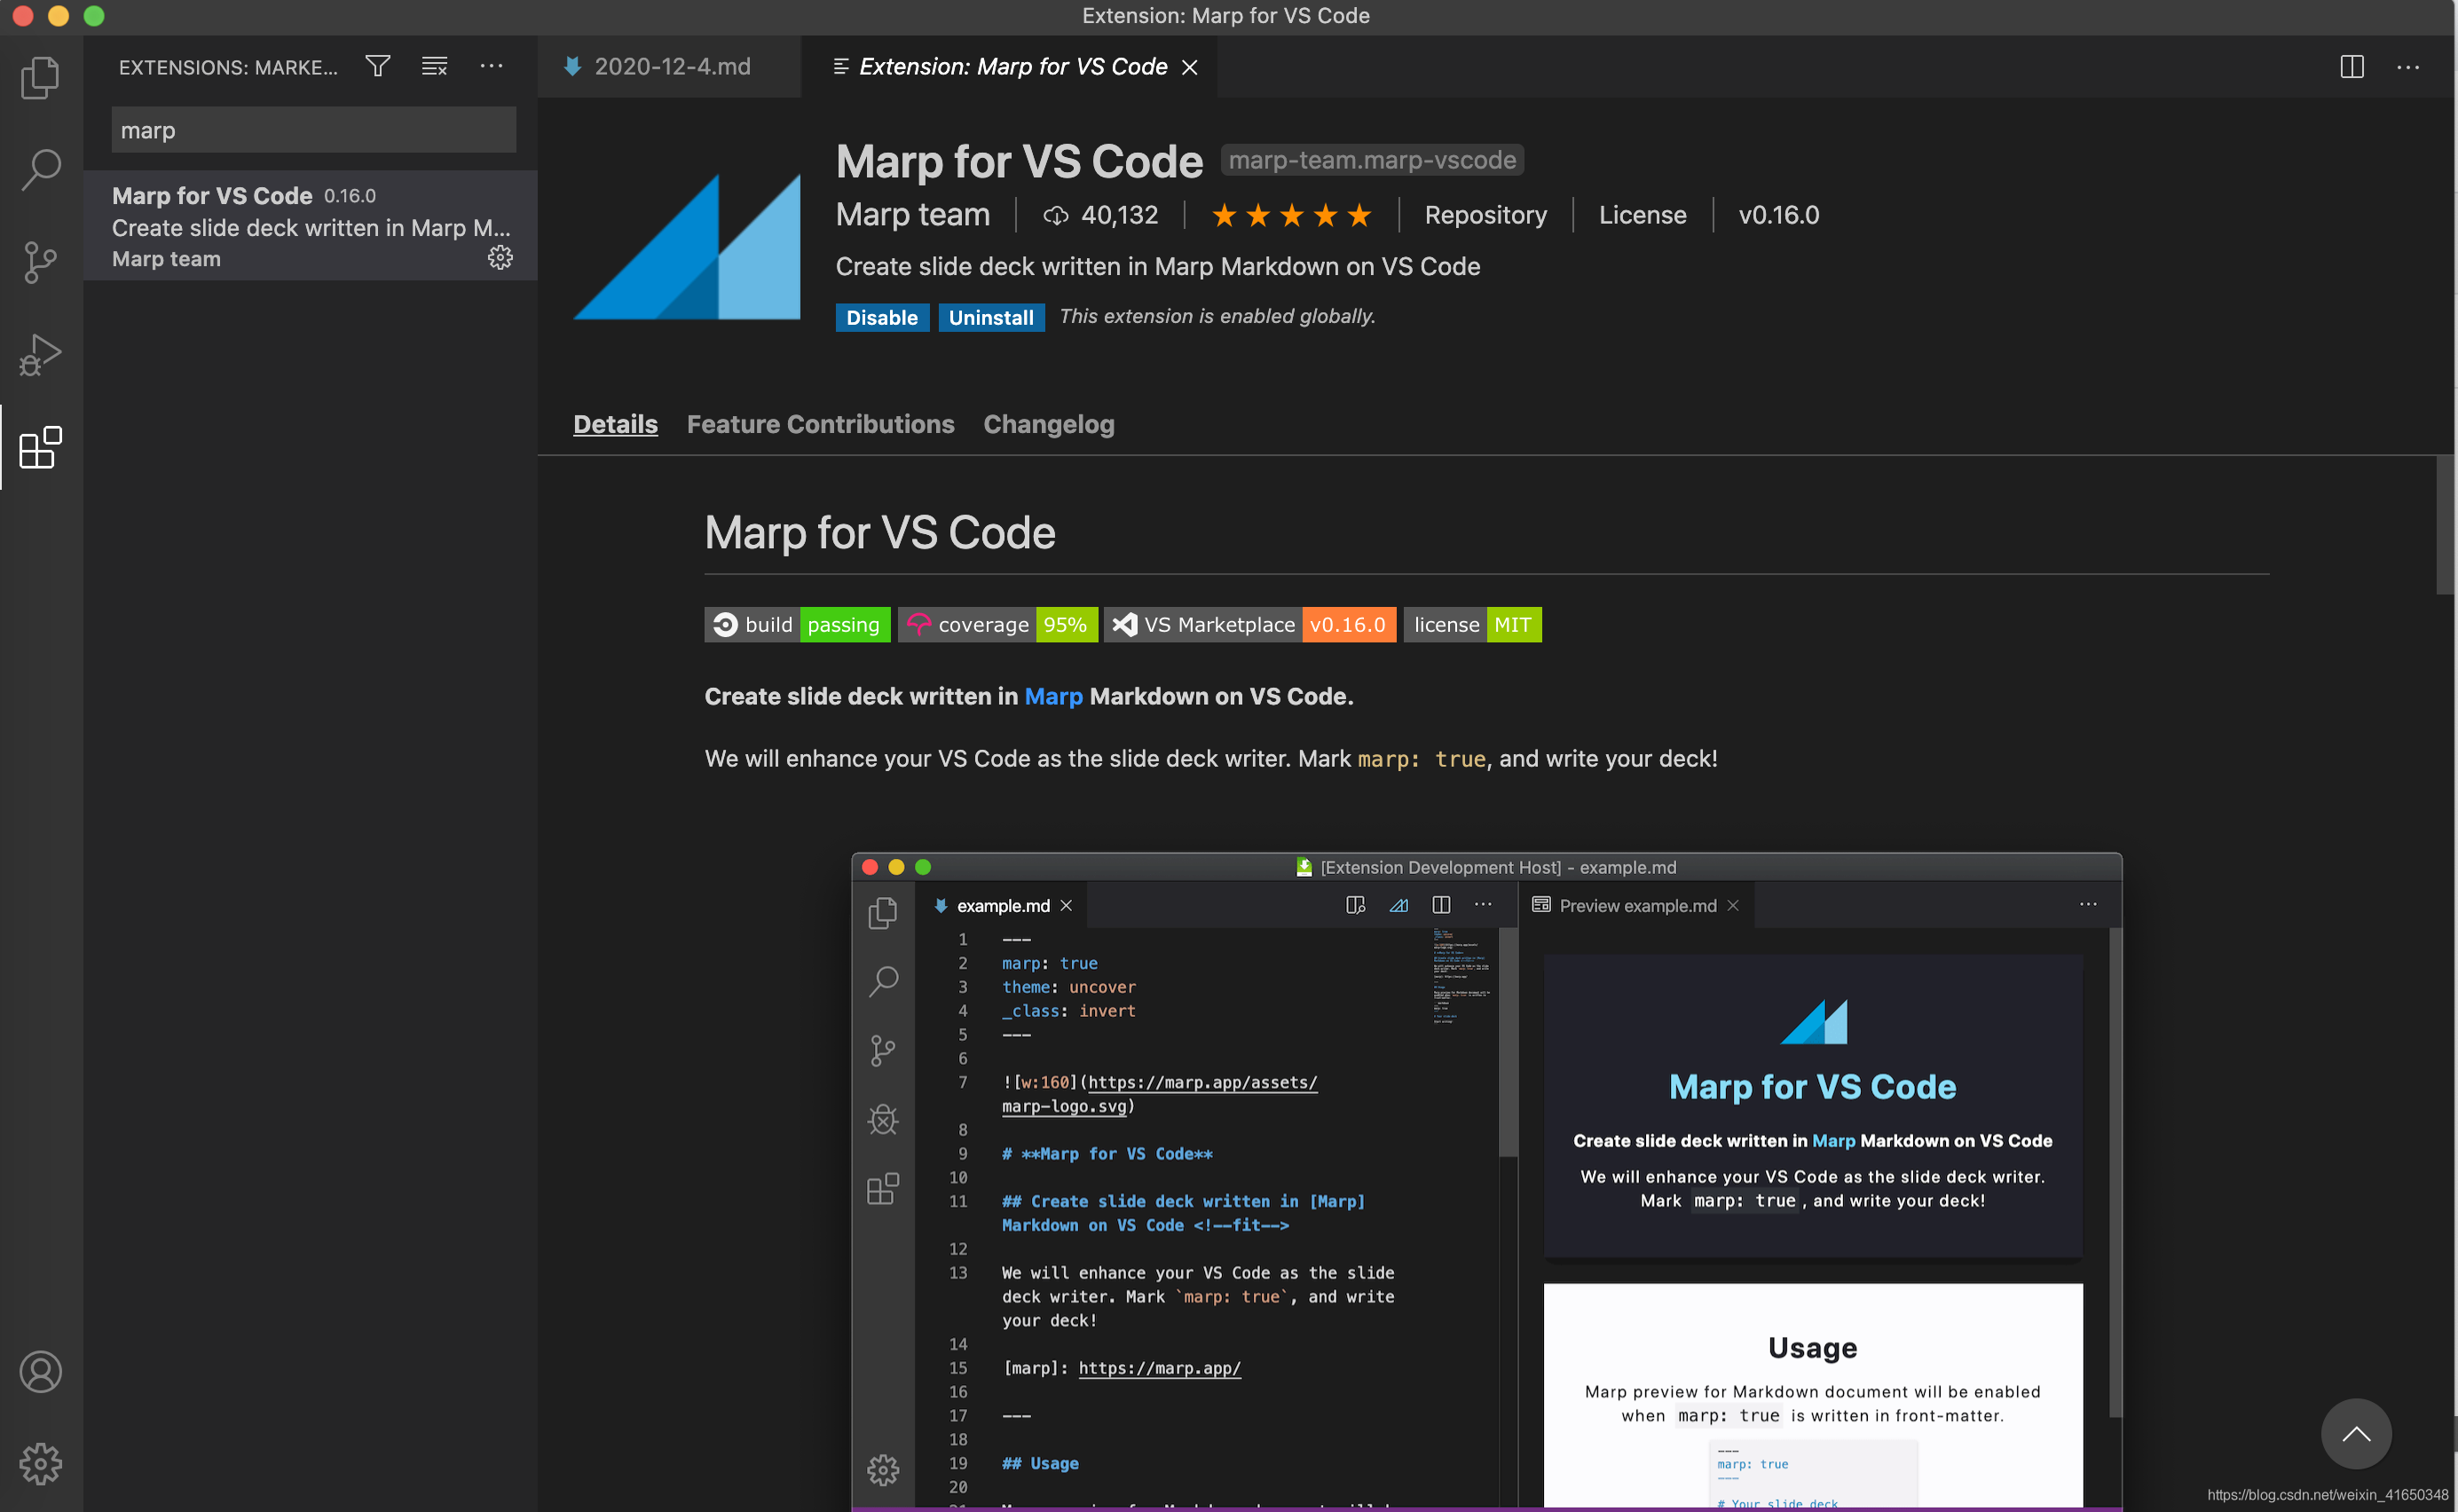Open Marp extension item's manage gear
The width and height of the screenshot is (2458, 1512).
coord(500,258)
